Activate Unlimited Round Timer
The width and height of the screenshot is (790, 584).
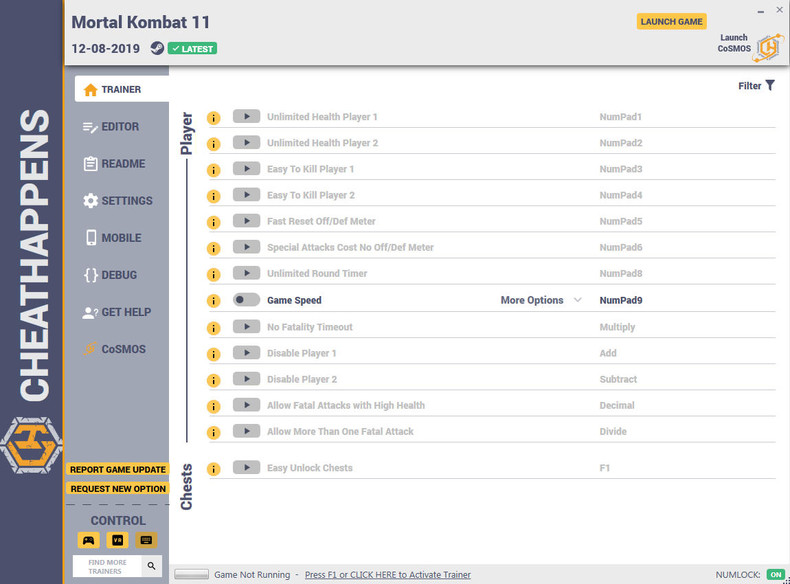pyautogui.click(x=246, y=273)
